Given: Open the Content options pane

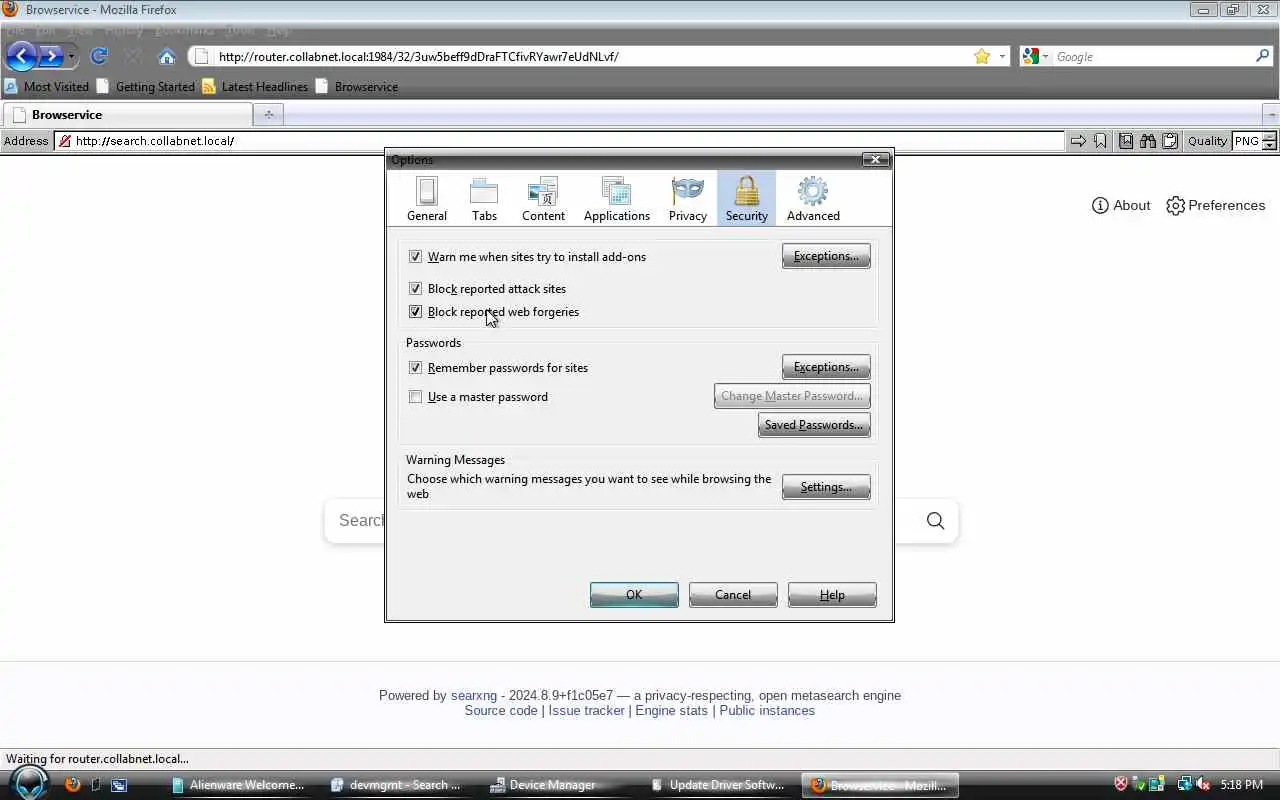Looking at the screenshot, I should (x=543, y=198).
